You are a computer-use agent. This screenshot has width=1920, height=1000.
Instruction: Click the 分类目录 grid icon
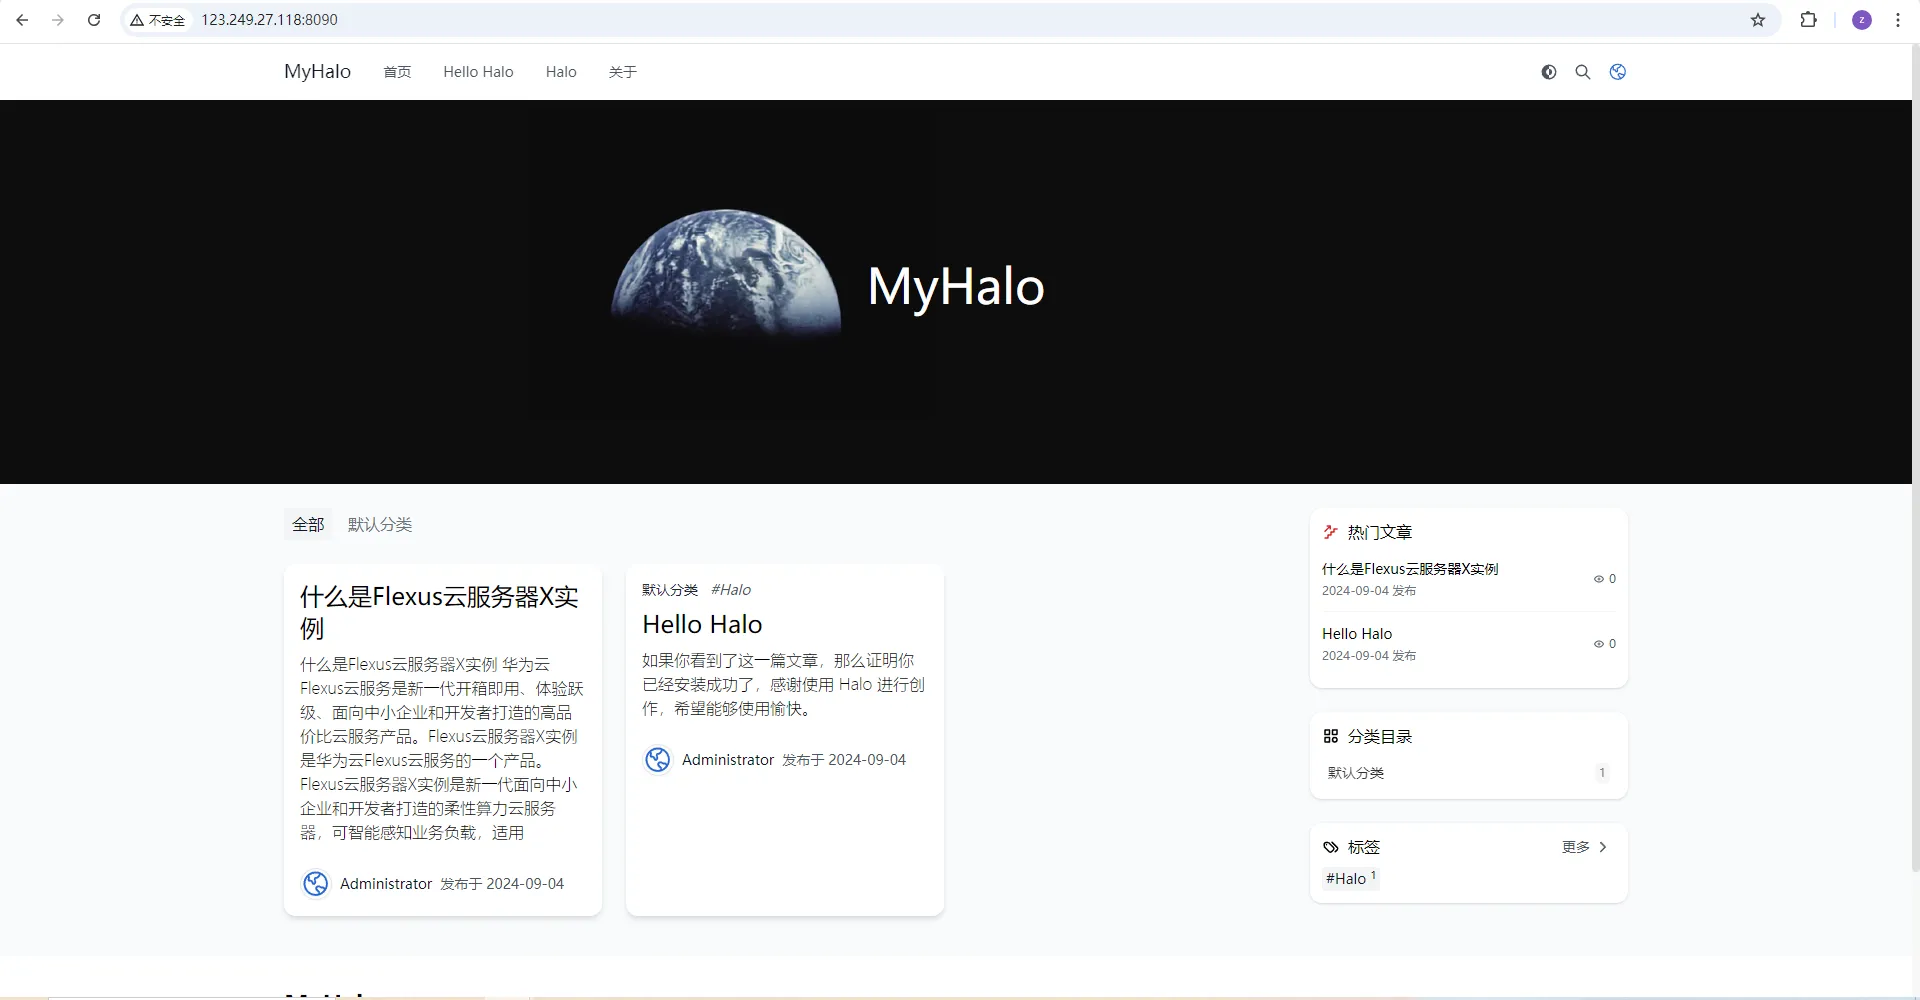(x=1331, y=736)
